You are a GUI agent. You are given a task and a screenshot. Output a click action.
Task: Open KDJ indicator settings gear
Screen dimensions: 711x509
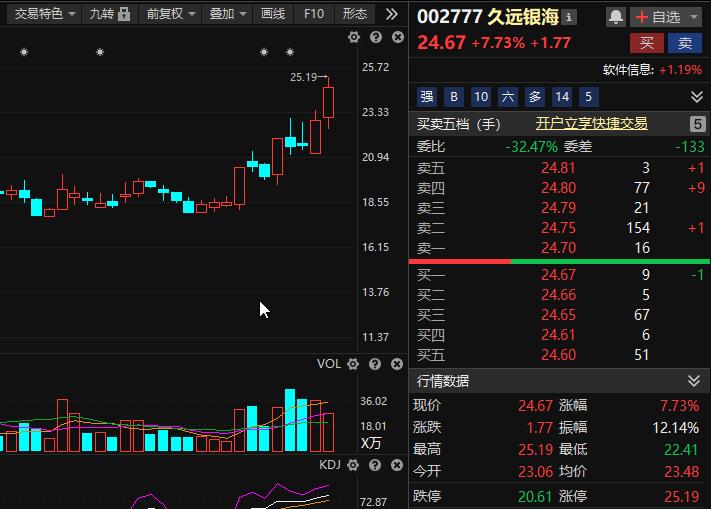(x=353, y=465)
